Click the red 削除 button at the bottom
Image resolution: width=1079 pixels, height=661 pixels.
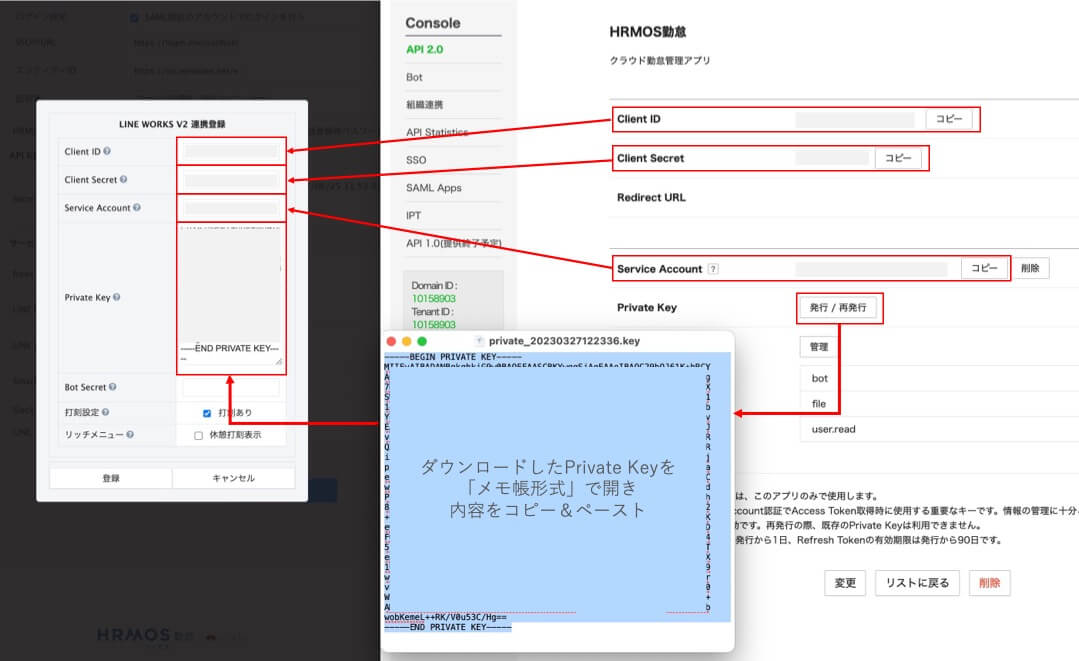pos(990,583)
